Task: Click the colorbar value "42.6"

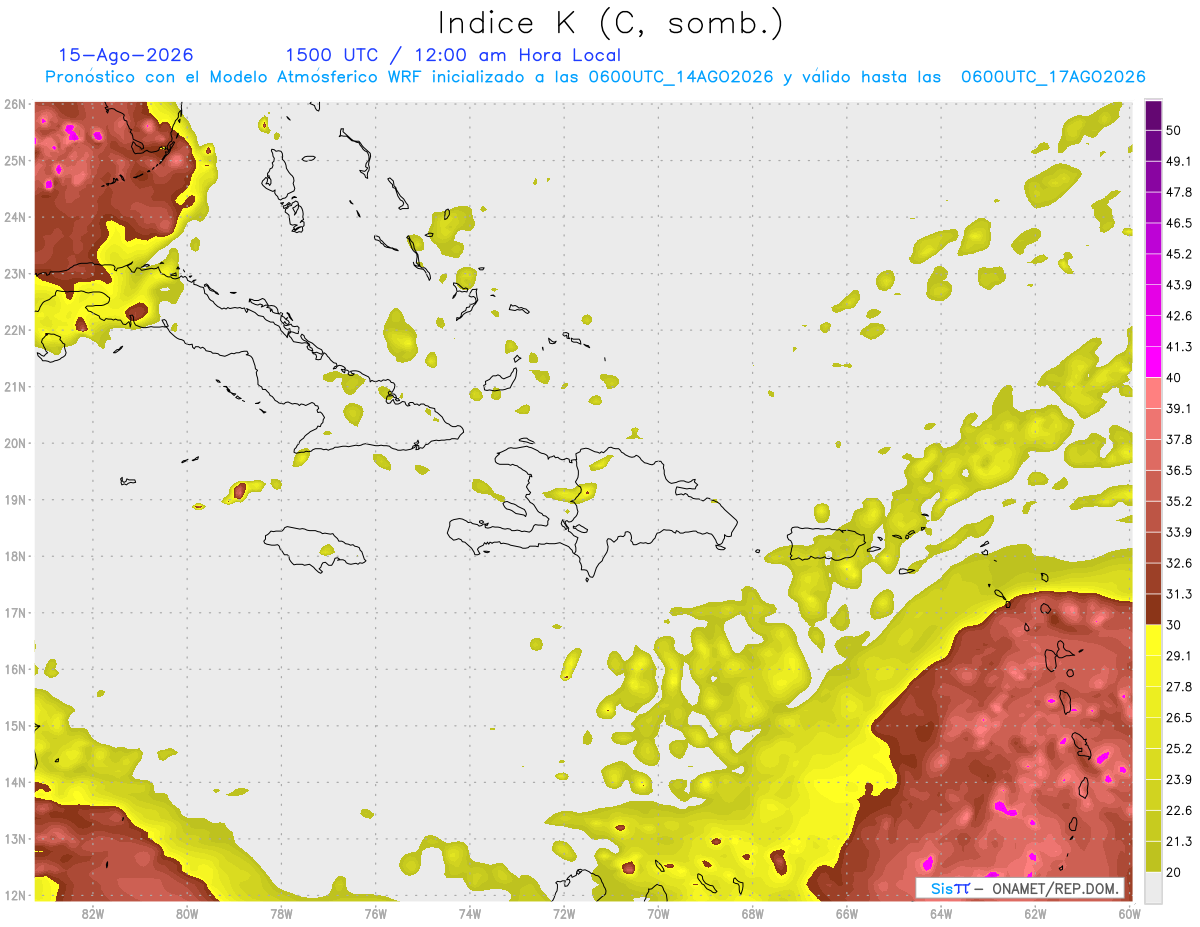Action: click(x=1179, y=316)
